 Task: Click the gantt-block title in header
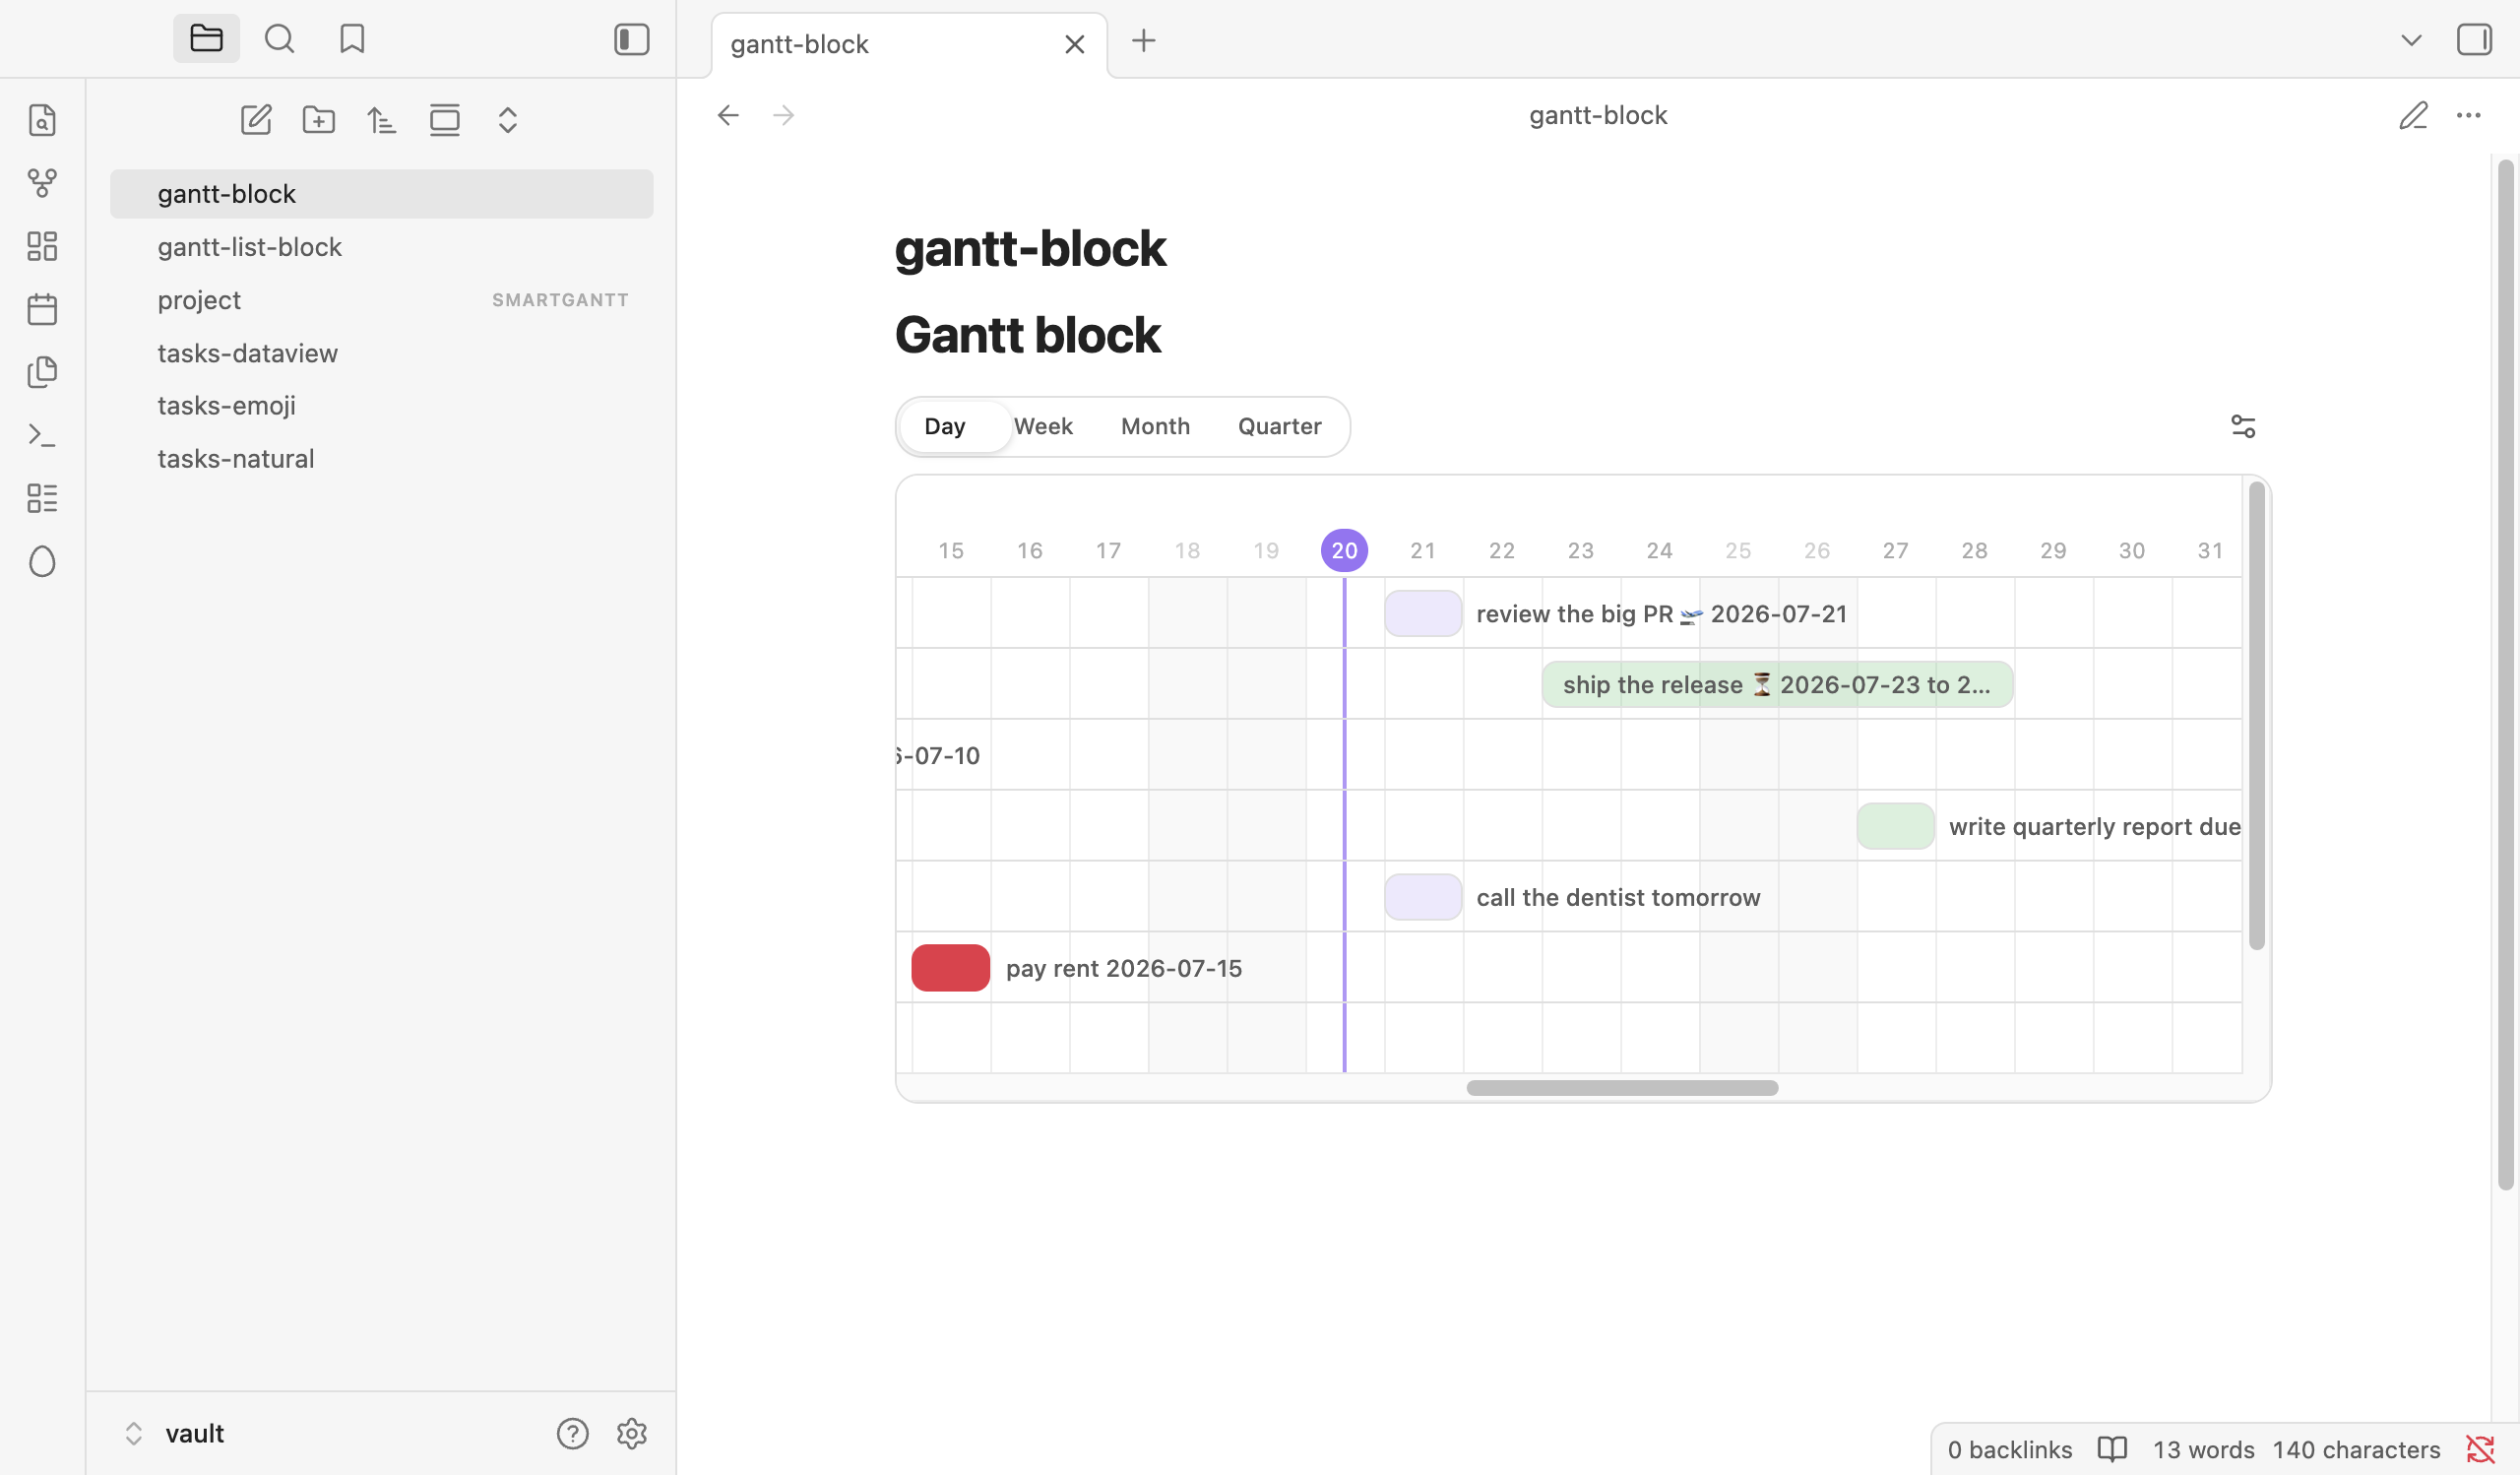tap(1597, 116)
